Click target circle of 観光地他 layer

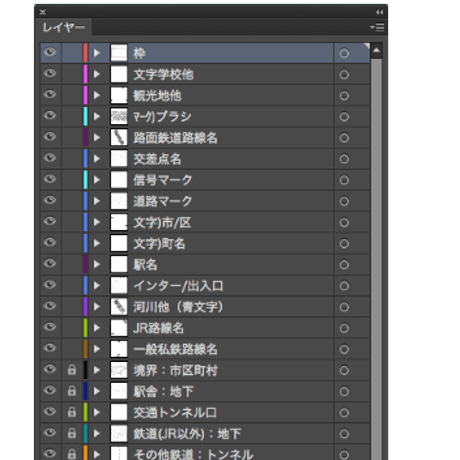[x=344, y=96]
